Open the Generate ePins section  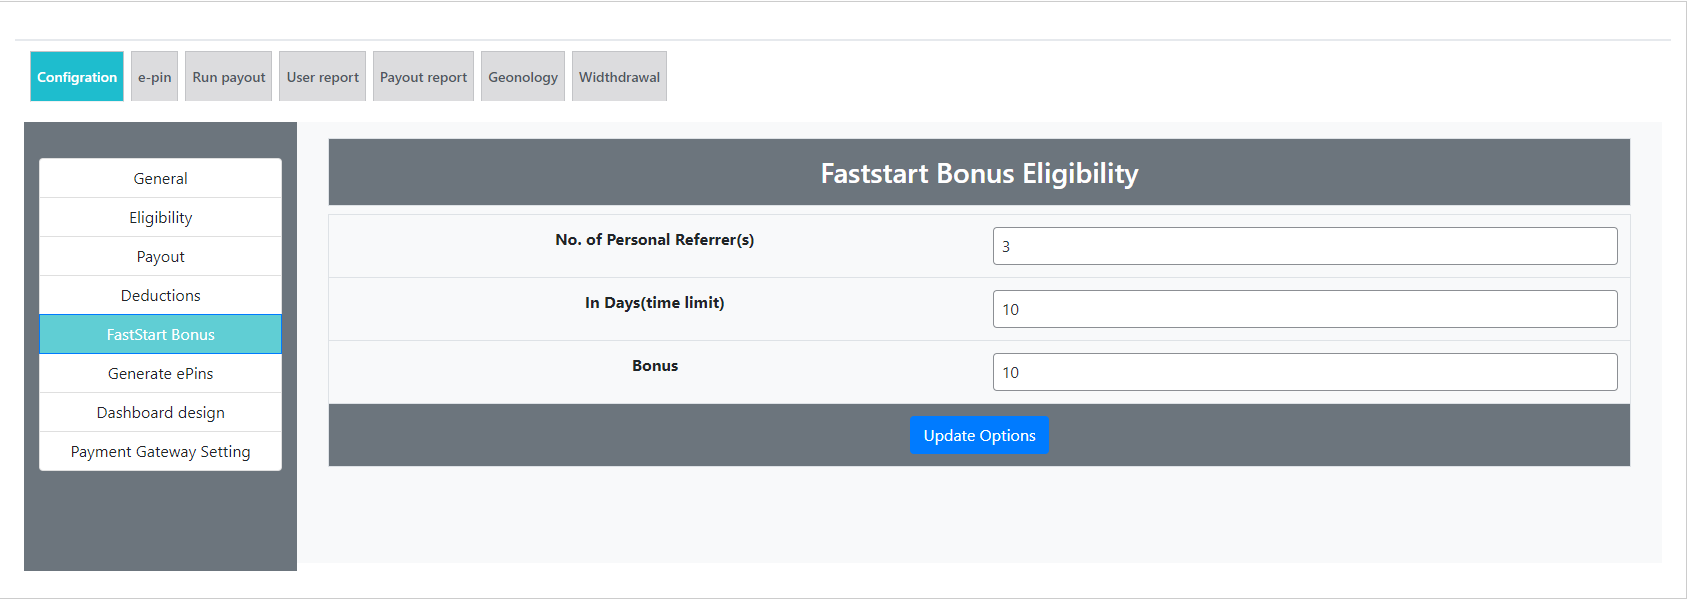click(x=160, y=373)
